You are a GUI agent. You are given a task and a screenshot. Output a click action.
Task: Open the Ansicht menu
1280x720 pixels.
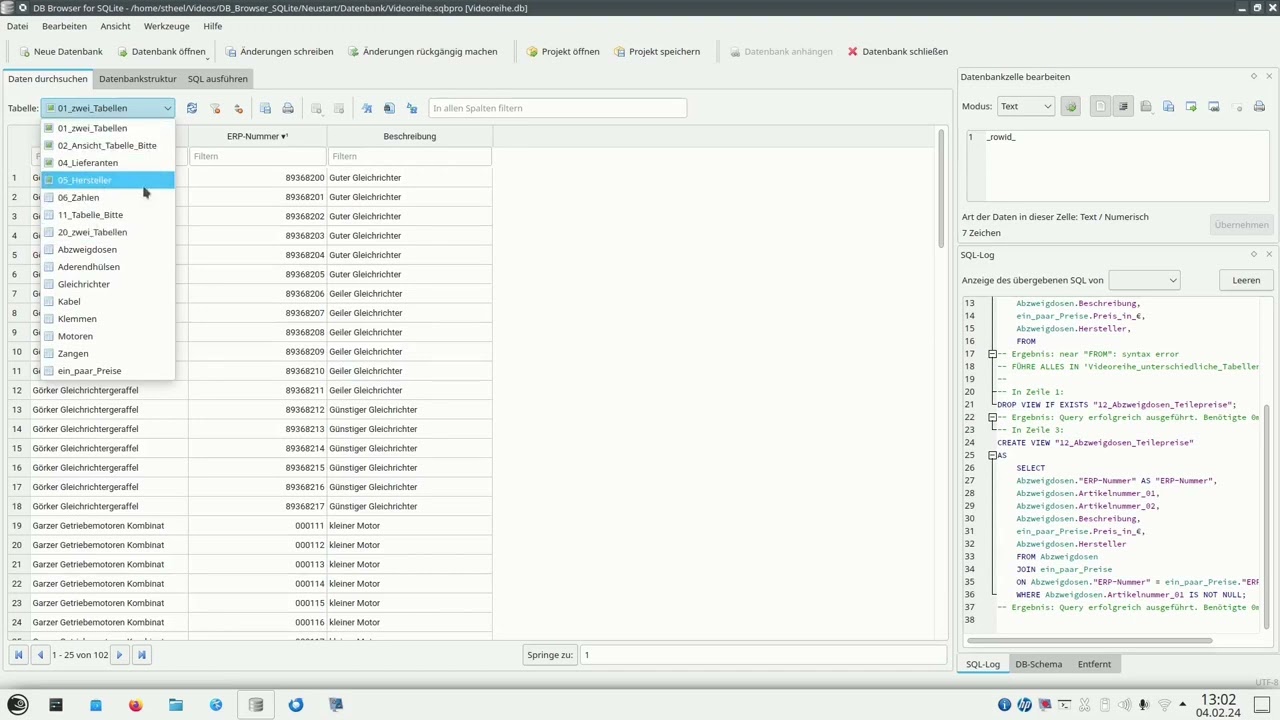click(x=115, y=26)
